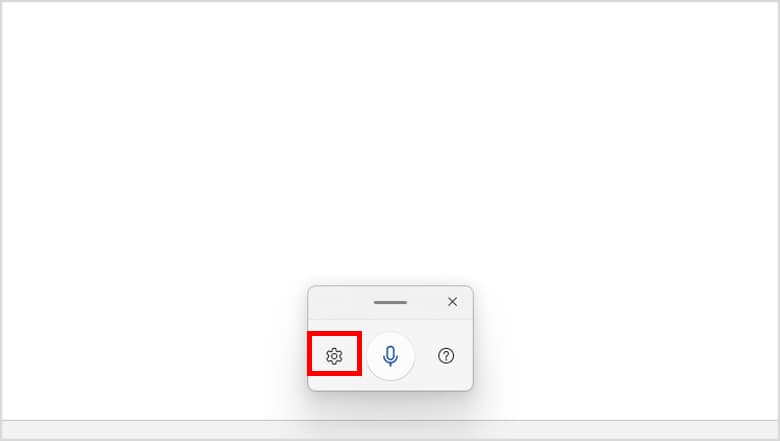Click the circled question mark icon
780x441 pixels.
446,356
